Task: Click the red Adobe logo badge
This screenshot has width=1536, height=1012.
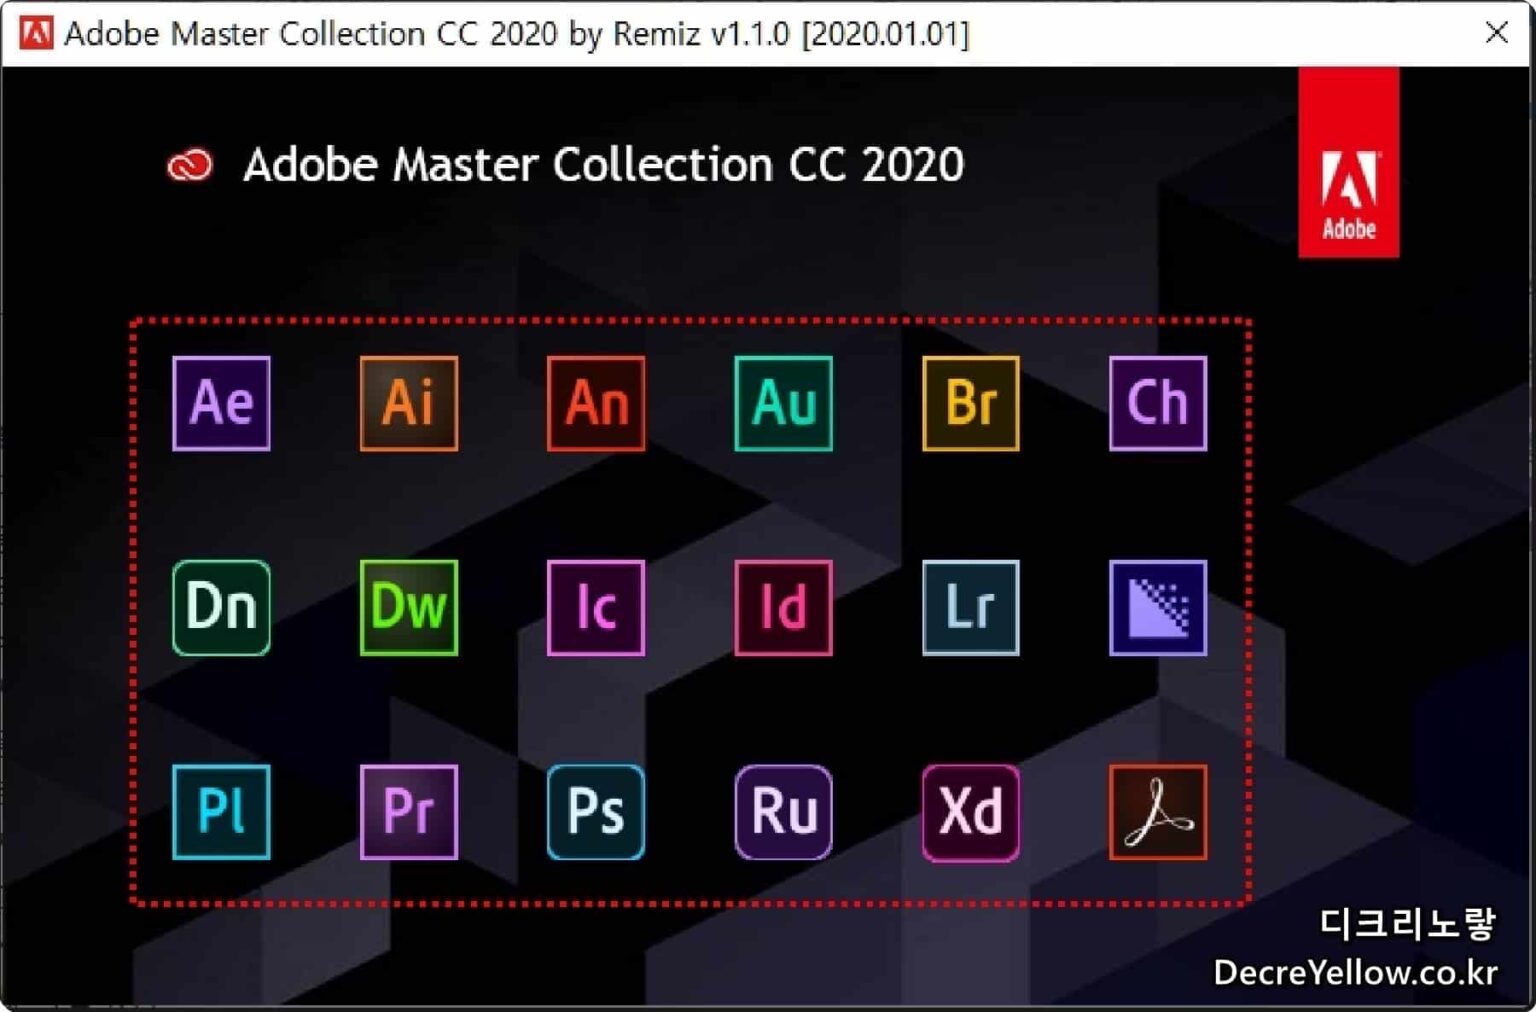Action: [x=1348, y=163]
